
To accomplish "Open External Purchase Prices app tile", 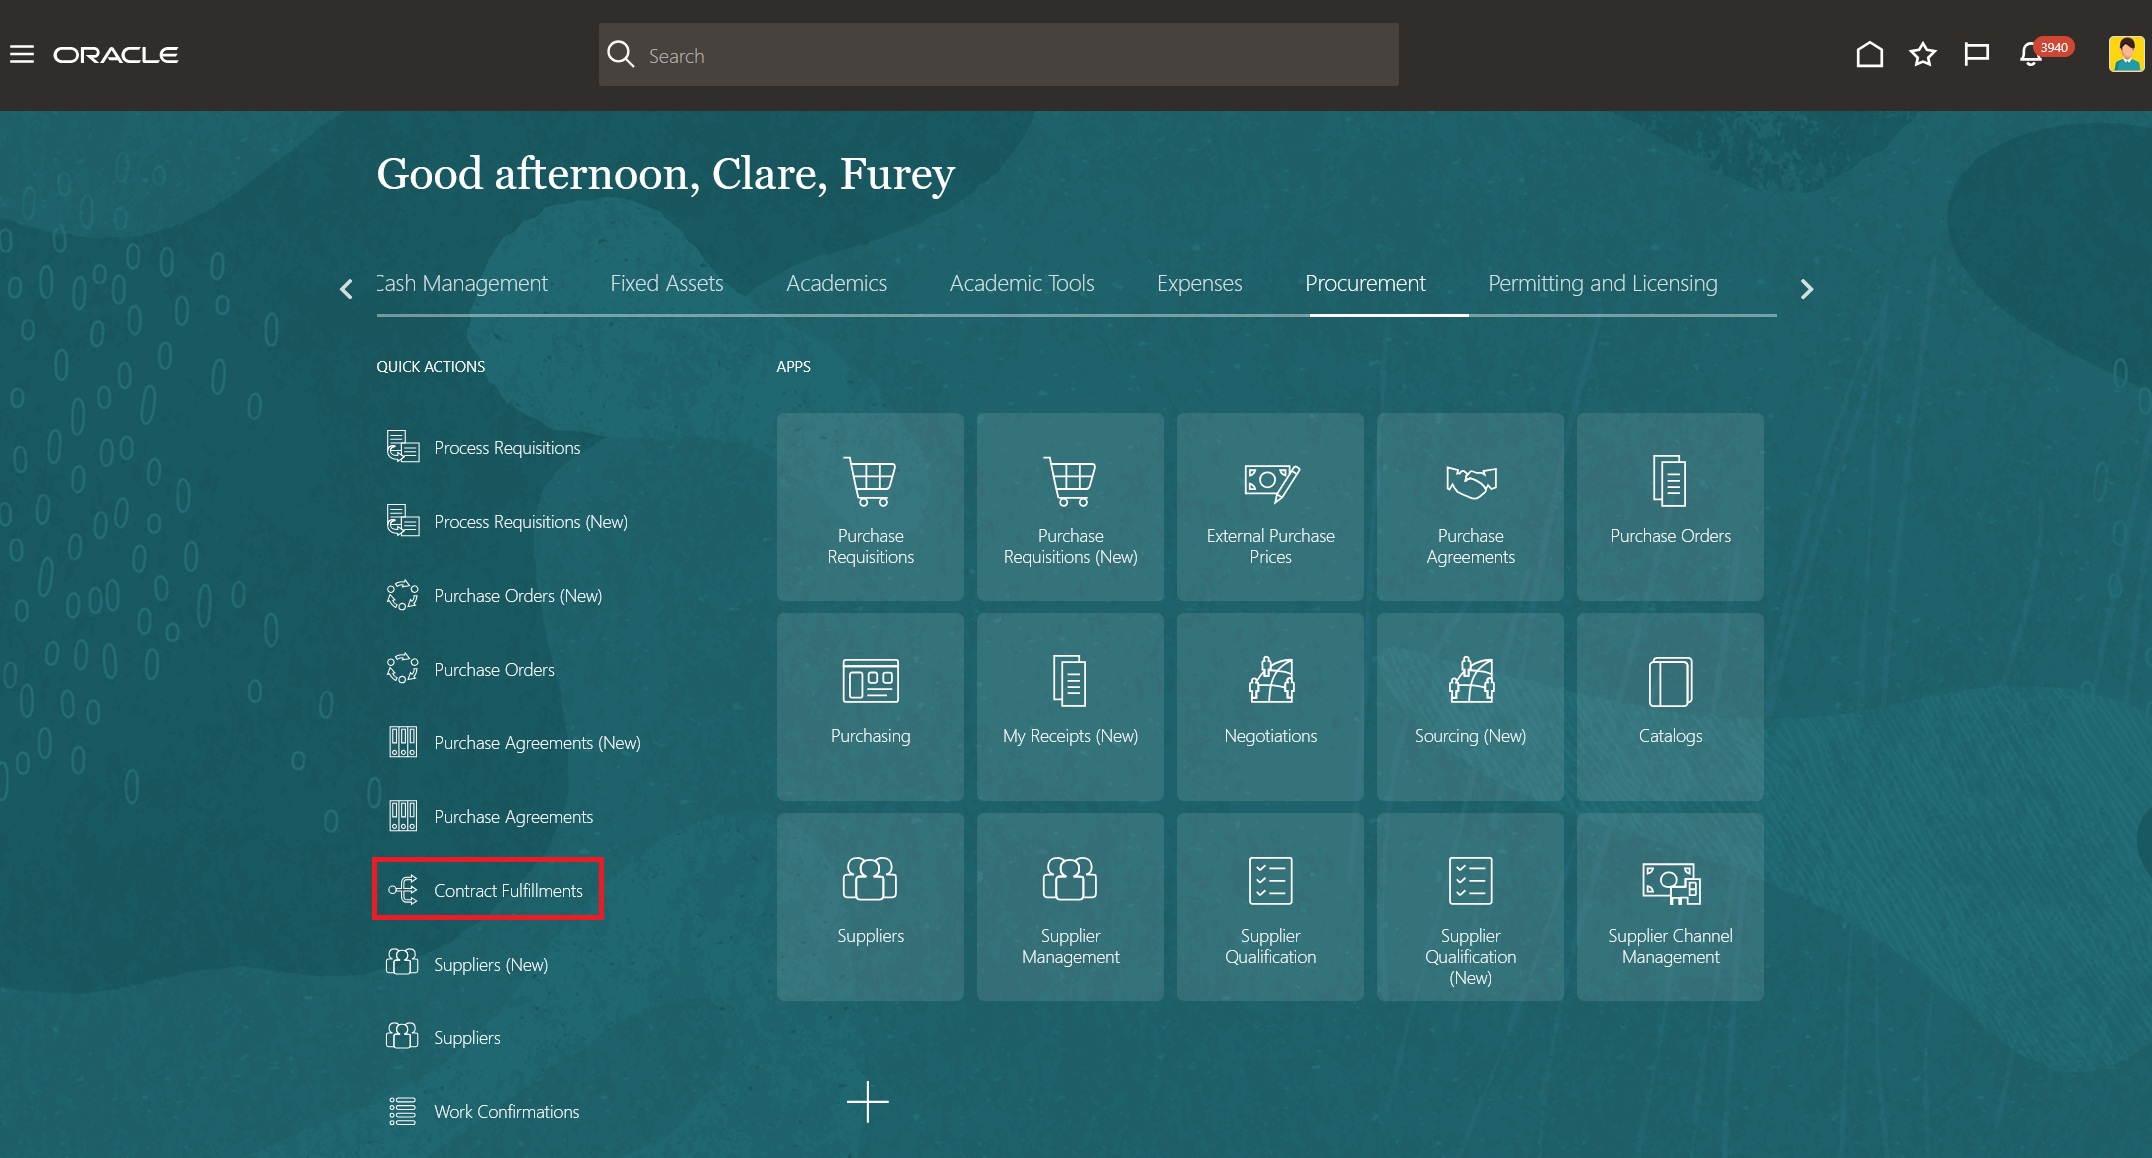I will click(x=1270, y=507).
